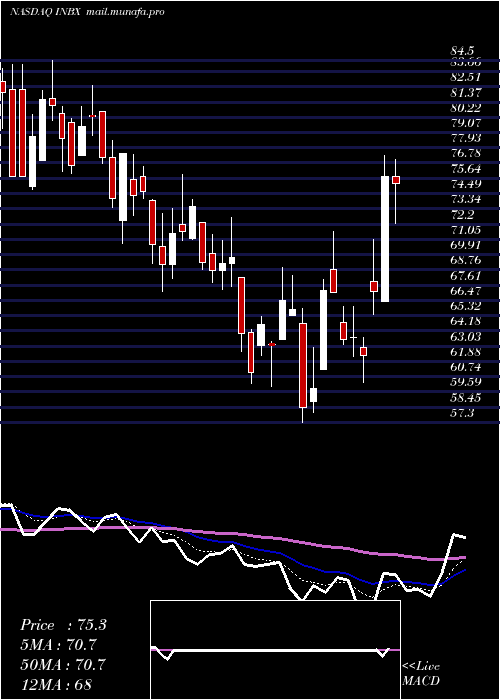Select the 67.61 price axis label

(x=465, y=276)
